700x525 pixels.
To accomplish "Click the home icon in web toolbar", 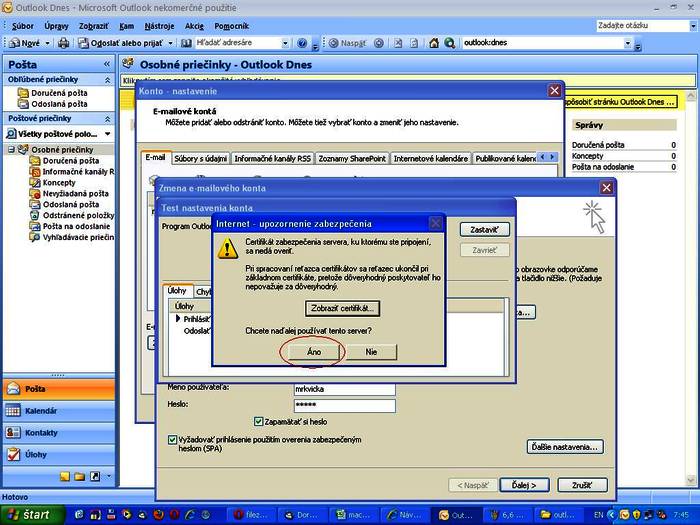I will tap(433, 43).
